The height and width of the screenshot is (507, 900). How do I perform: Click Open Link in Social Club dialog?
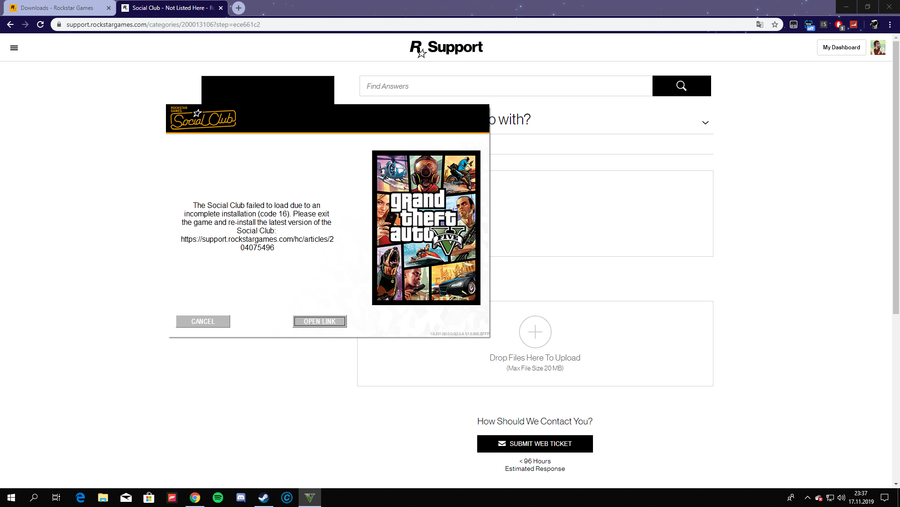tap(320, 322)
